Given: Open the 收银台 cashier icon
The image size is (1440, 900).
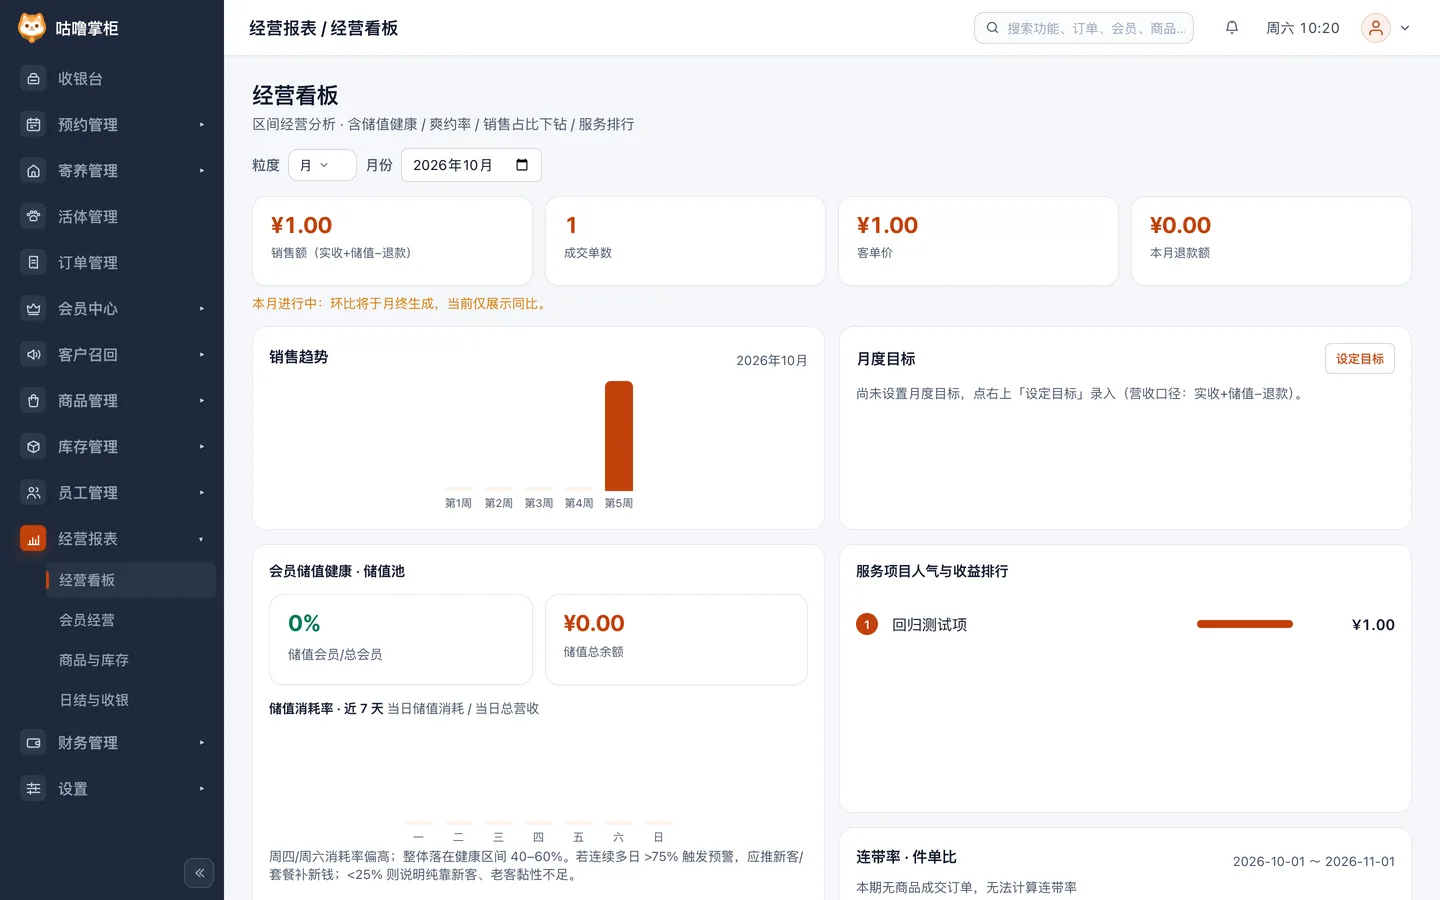Looking at the screenshot, I should (x=33, y=79).
